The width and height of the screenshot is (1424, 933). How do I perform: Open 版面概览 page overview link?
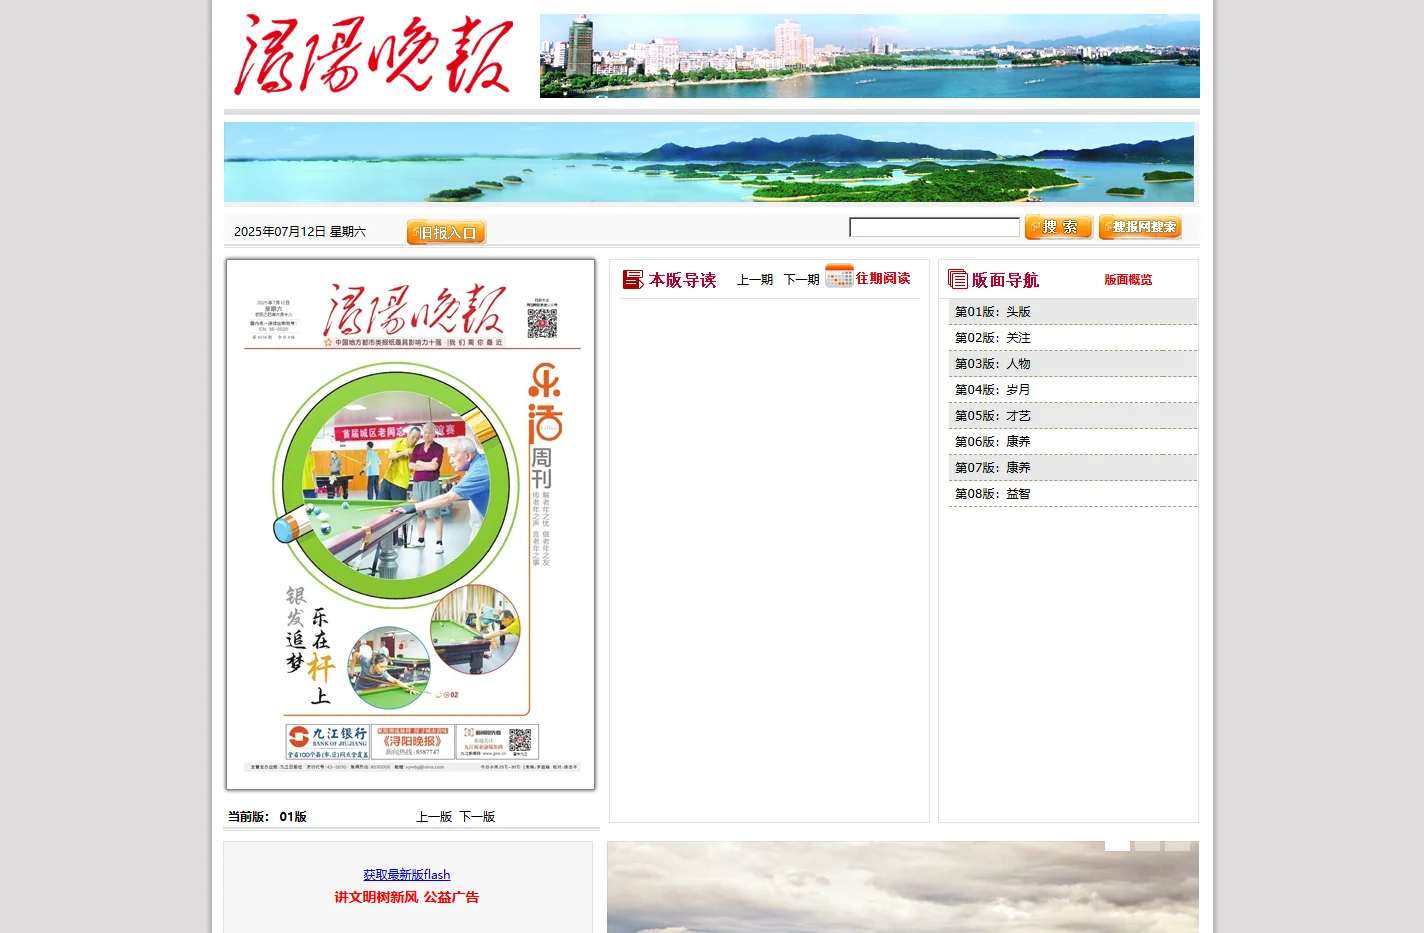1128,280
